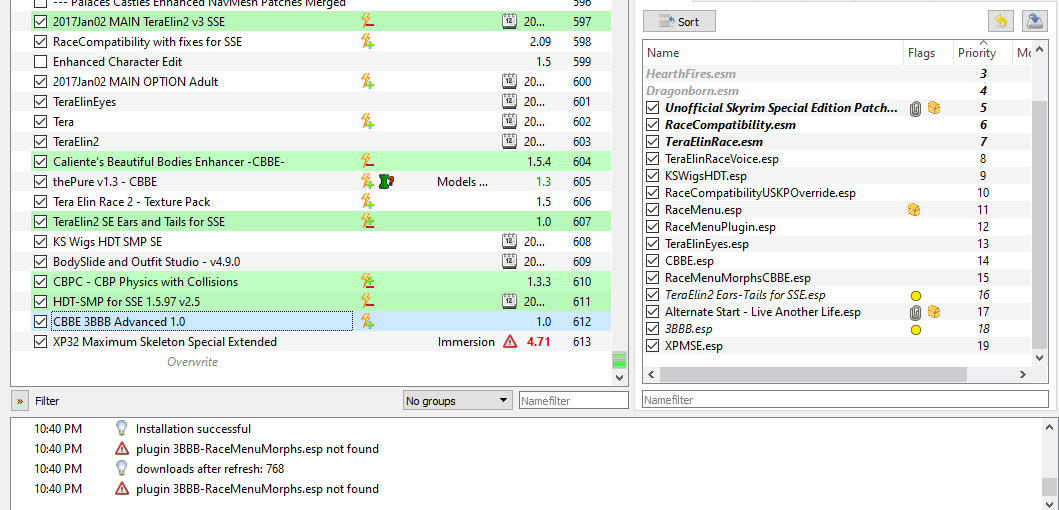This screenshot has height=510, width=1059.
Task: Click conflict icon on CBPC - CBP Physics with Collisions
Action: coord(367,282)
